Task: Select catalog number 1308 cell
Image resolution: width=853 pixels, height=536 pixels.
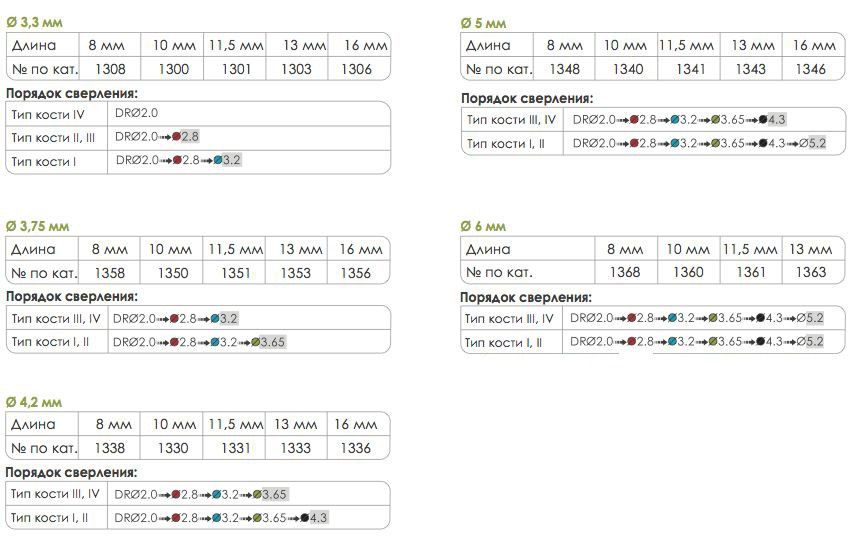Action: [110, 69]
